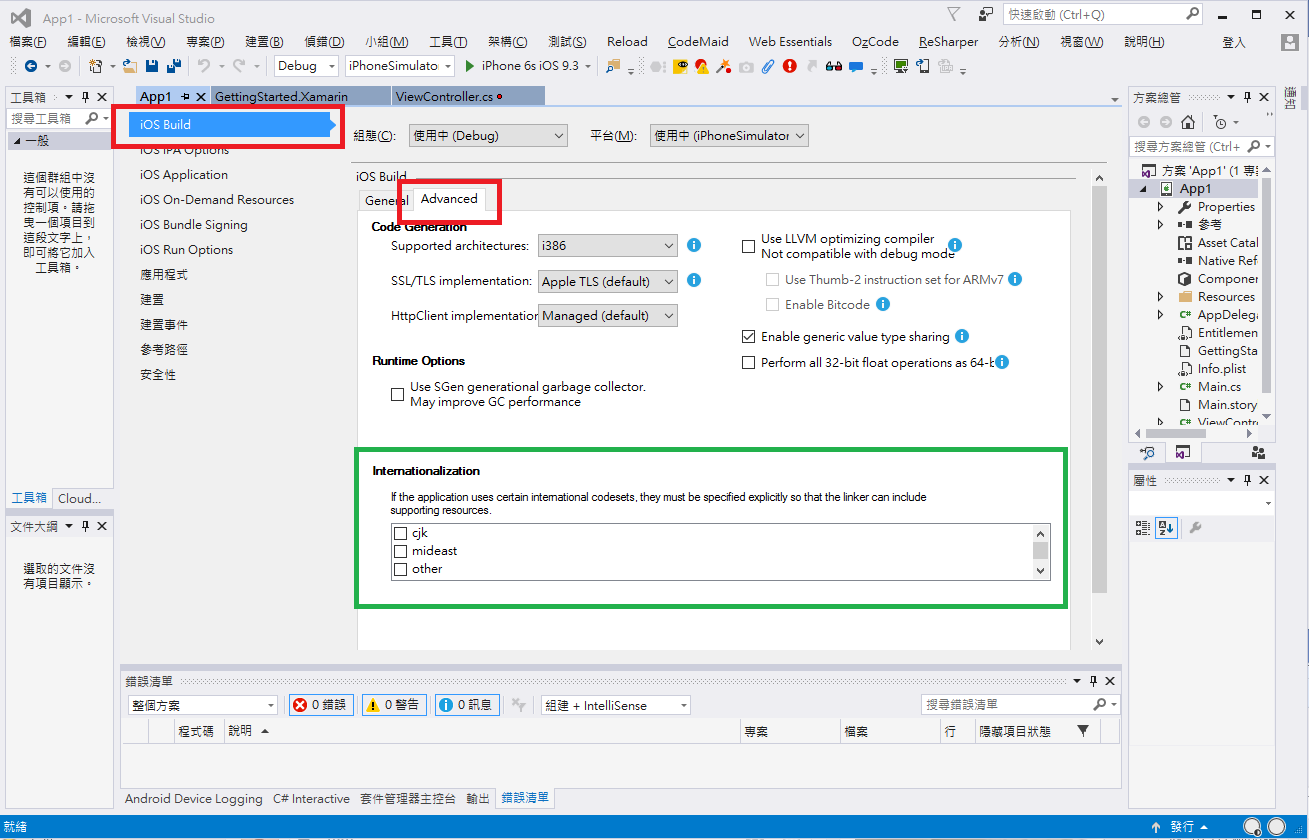Click the 登入 sign-in link
The image size is (1309, 840).
pyautogui.click(x=1234, y=42)
